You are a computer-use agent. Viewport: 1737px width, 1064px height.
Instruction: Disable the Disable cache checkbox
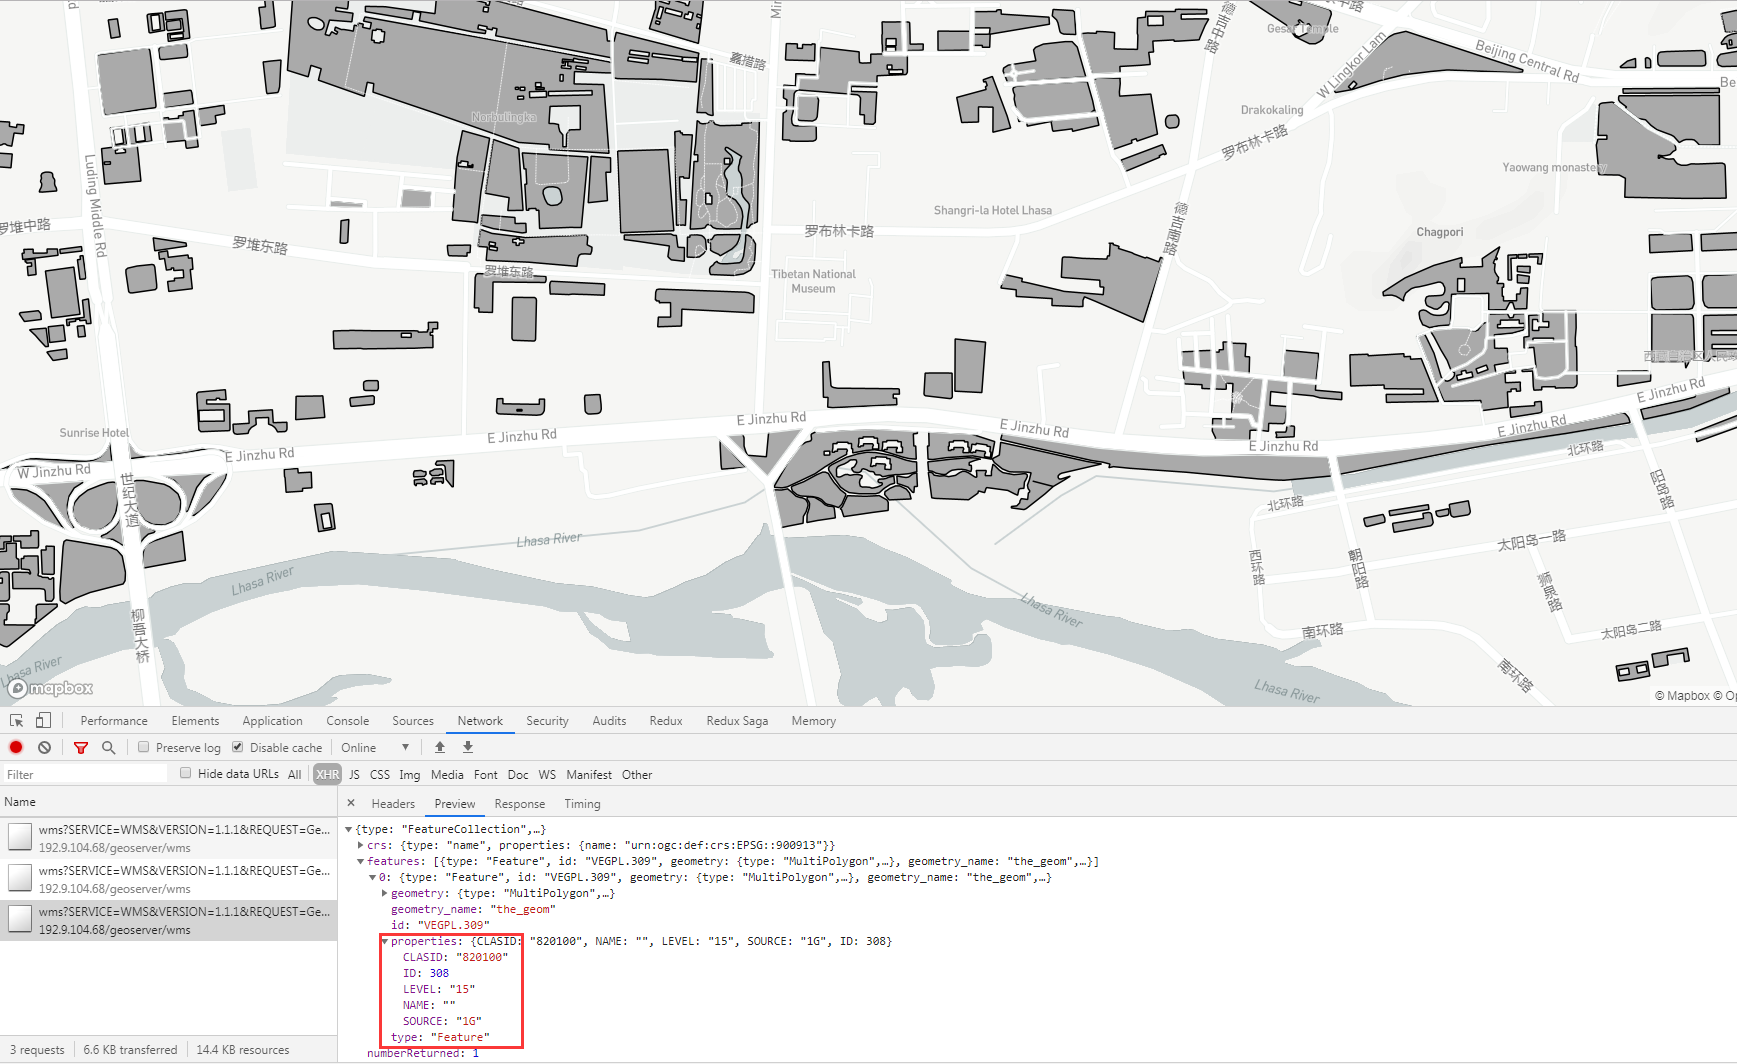tap(237, 746)
